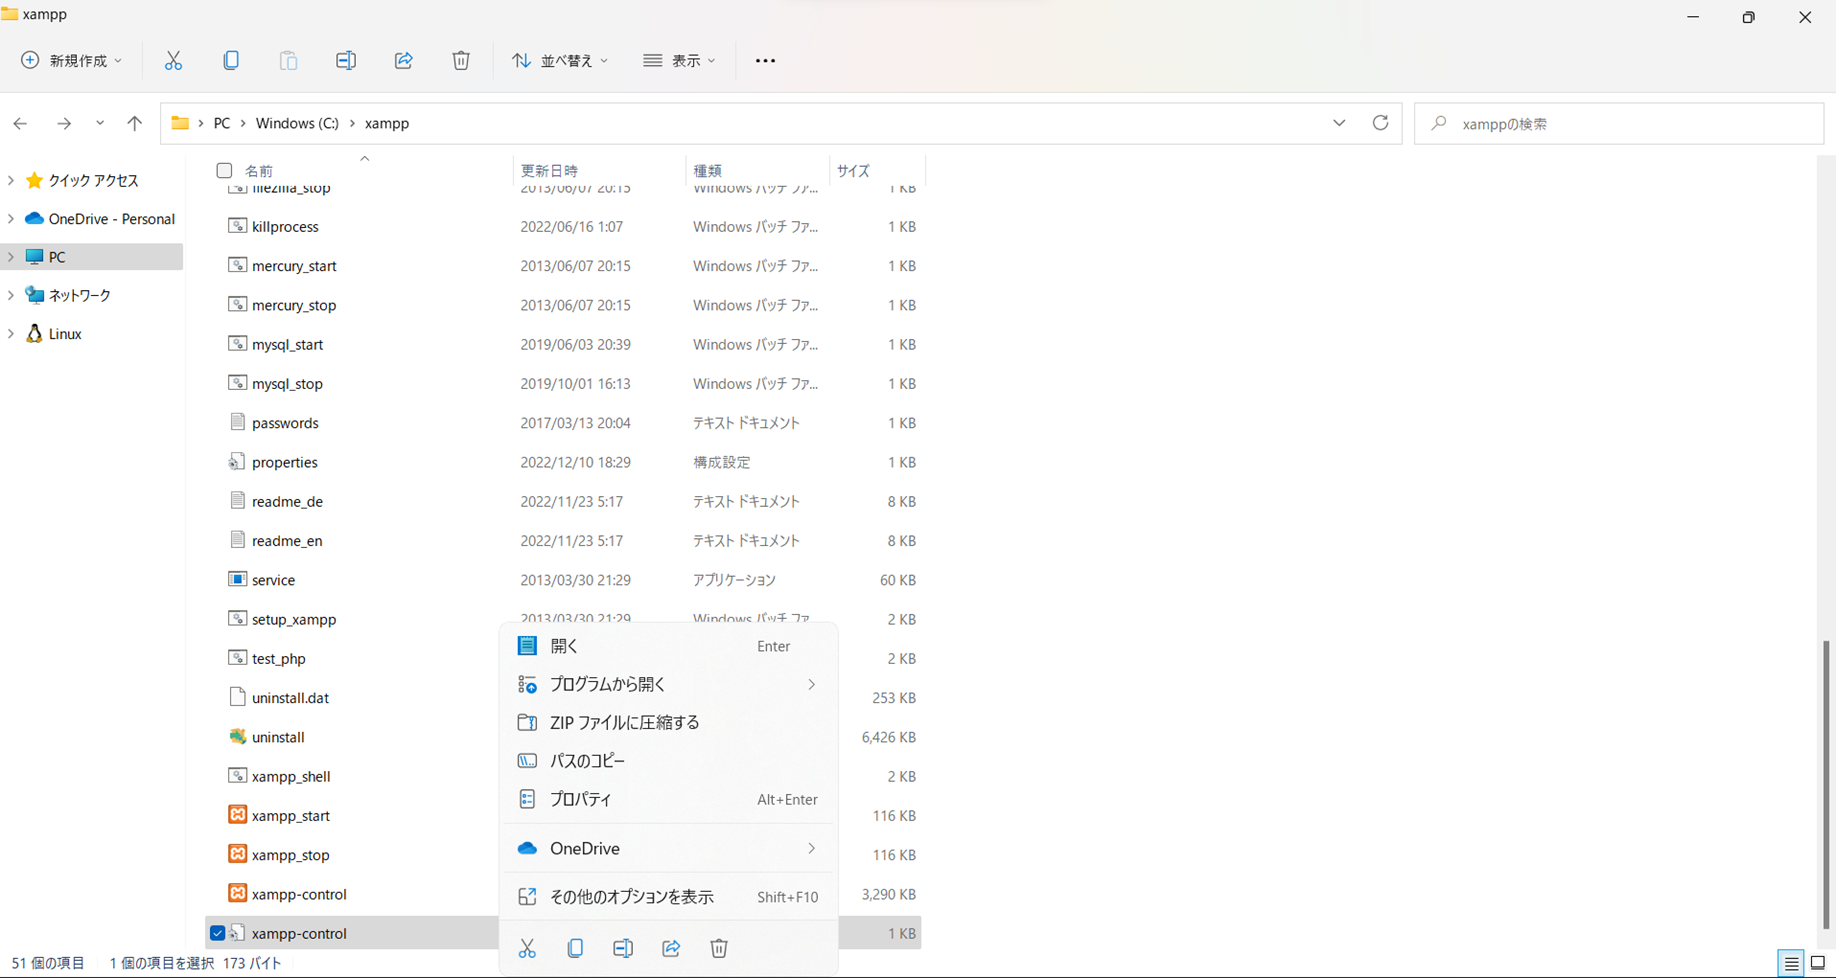Sort by the 種類 column header

click(708, 171)
